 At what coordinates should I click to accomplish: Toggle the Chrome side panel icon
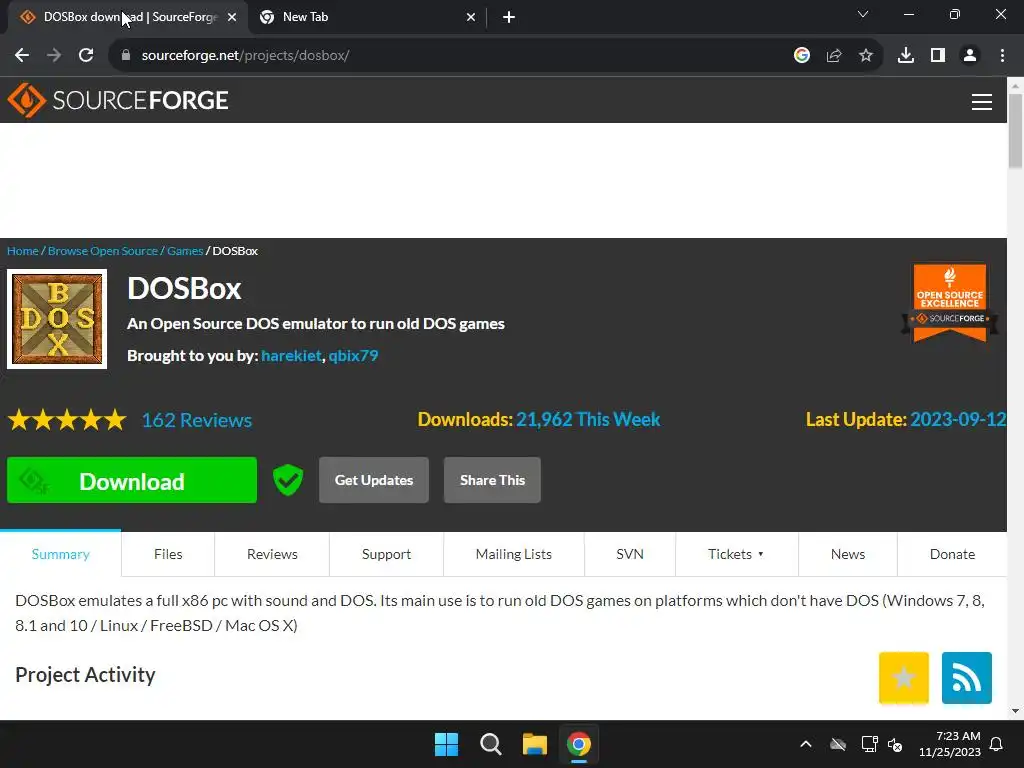click(938, 56)
